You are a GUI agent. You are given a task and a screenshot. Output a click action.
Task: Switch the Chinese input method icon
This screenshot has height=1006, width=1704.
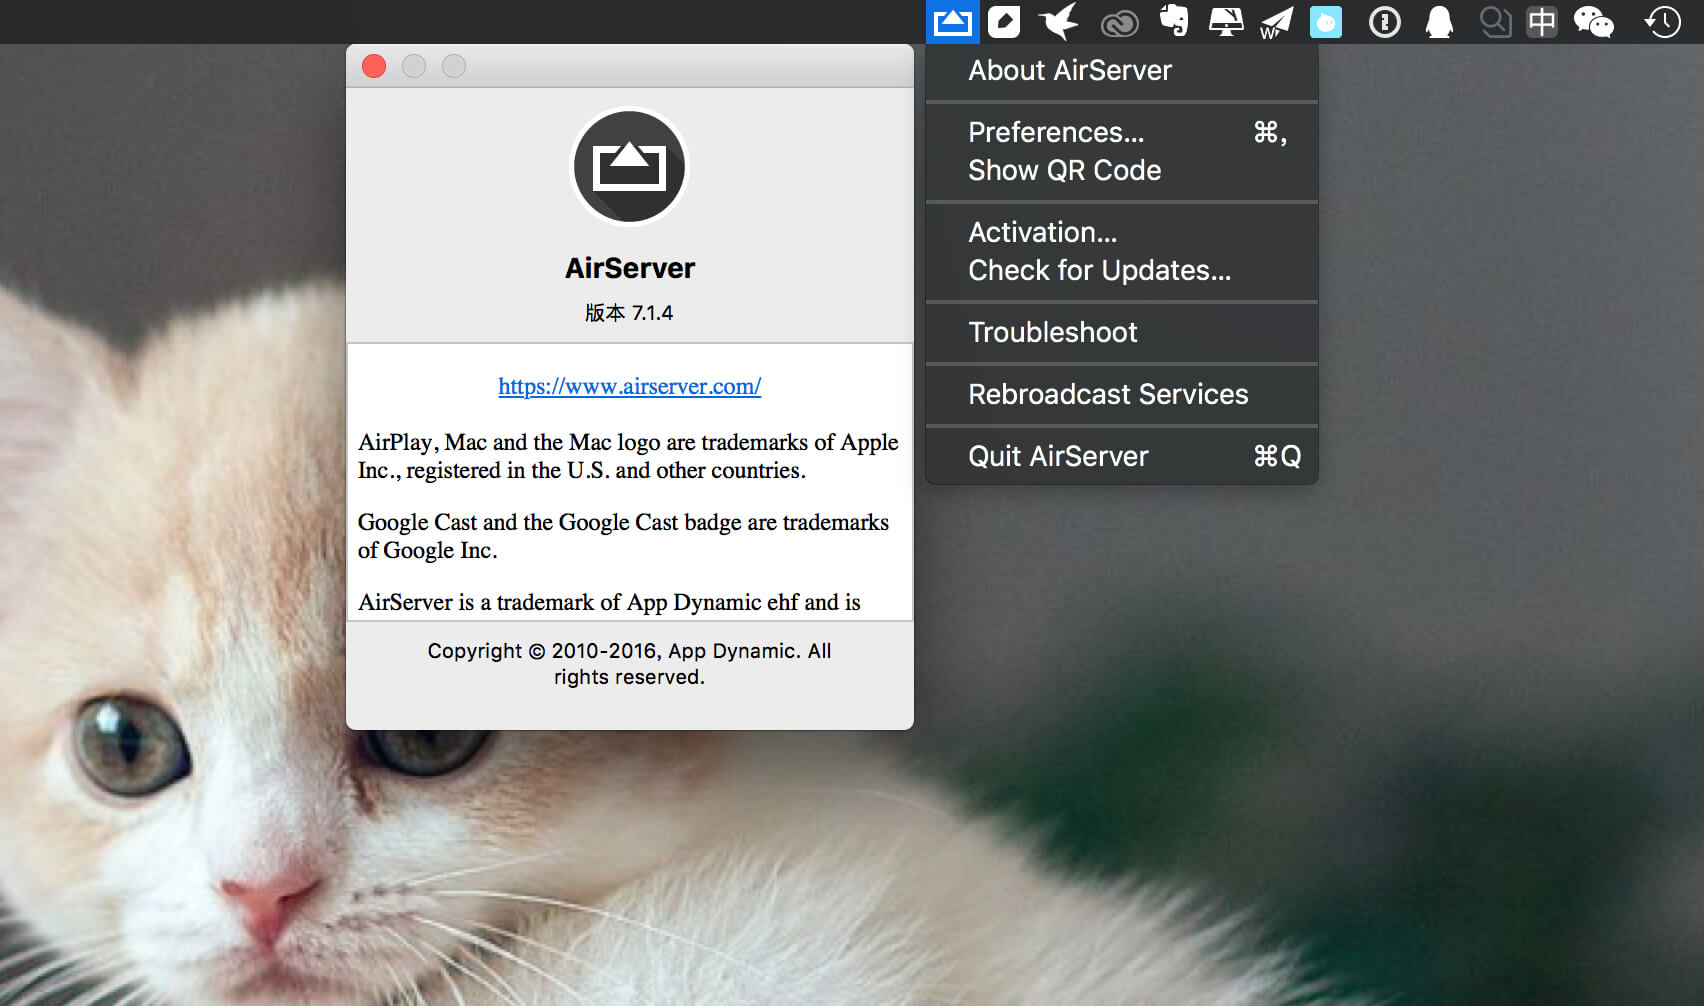[1542, 21]
